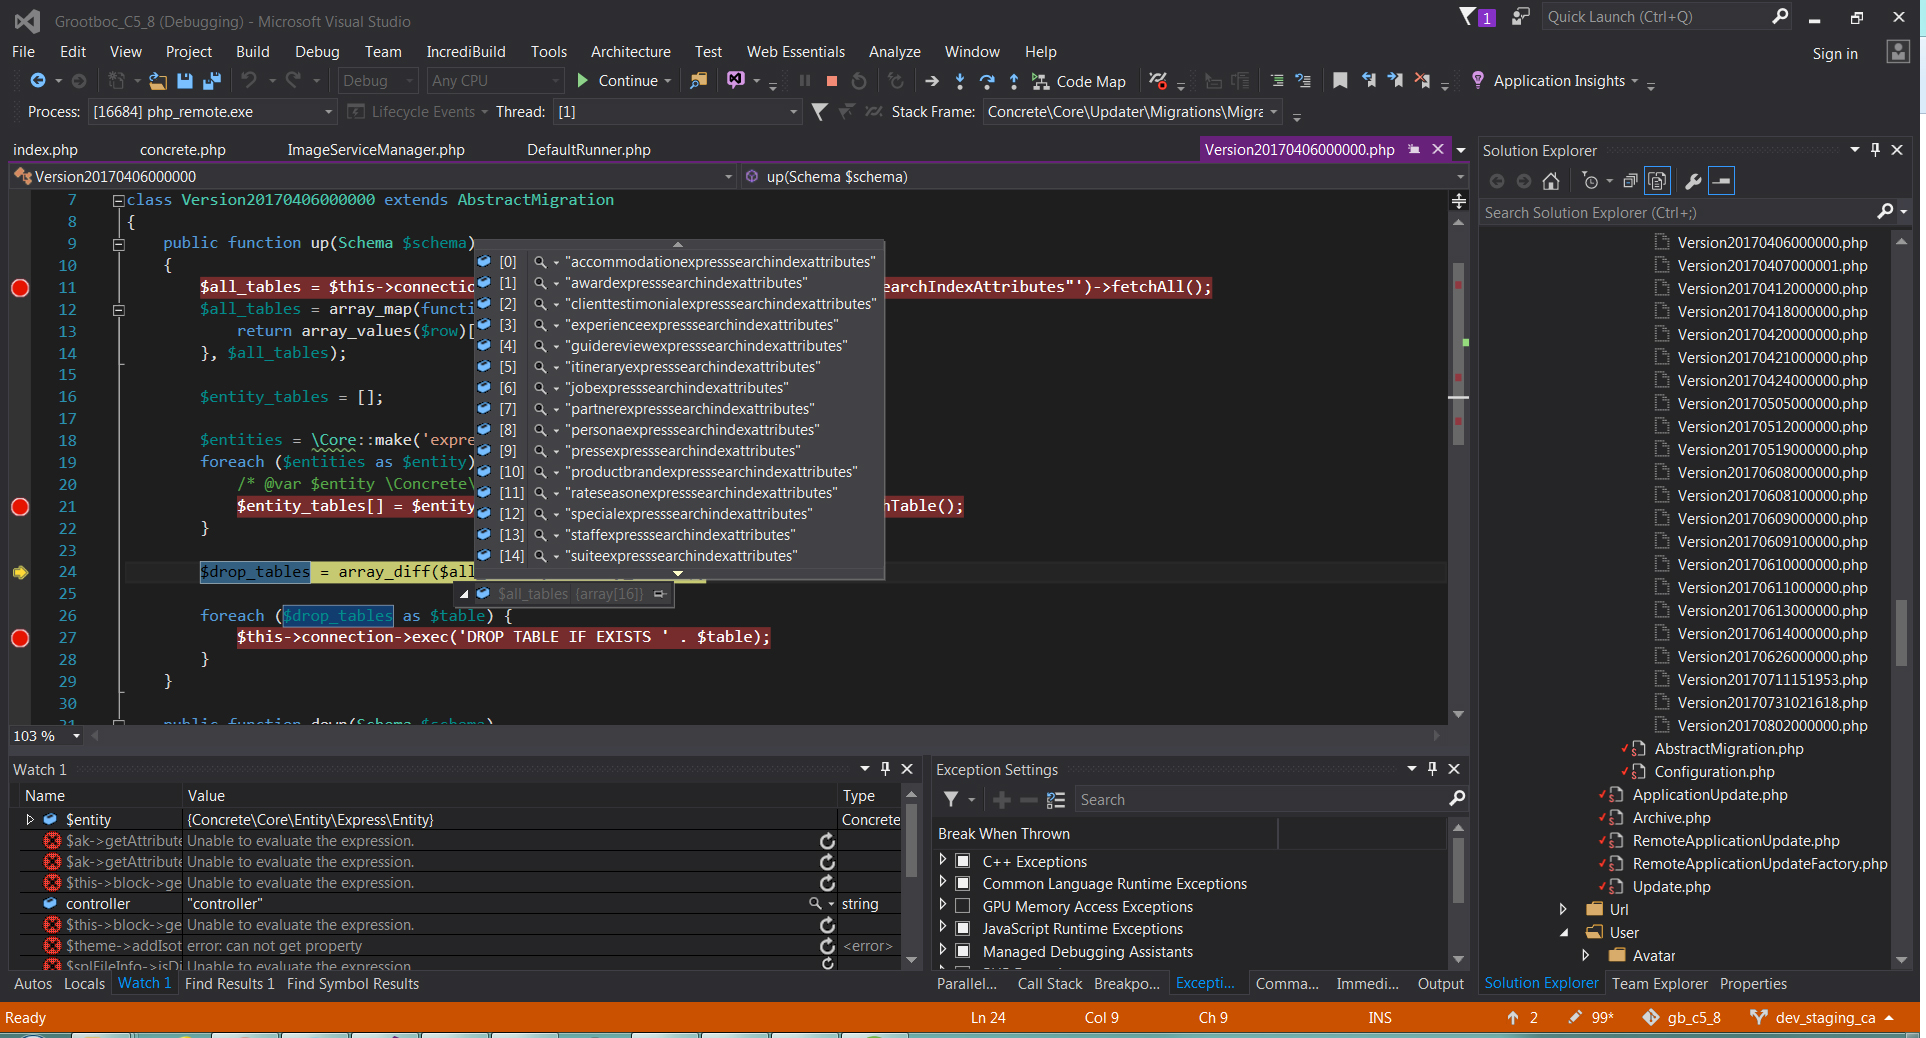Click the Step Into debugging icon
This screenshot has height=1038, width=1926.
pos(960,81)
